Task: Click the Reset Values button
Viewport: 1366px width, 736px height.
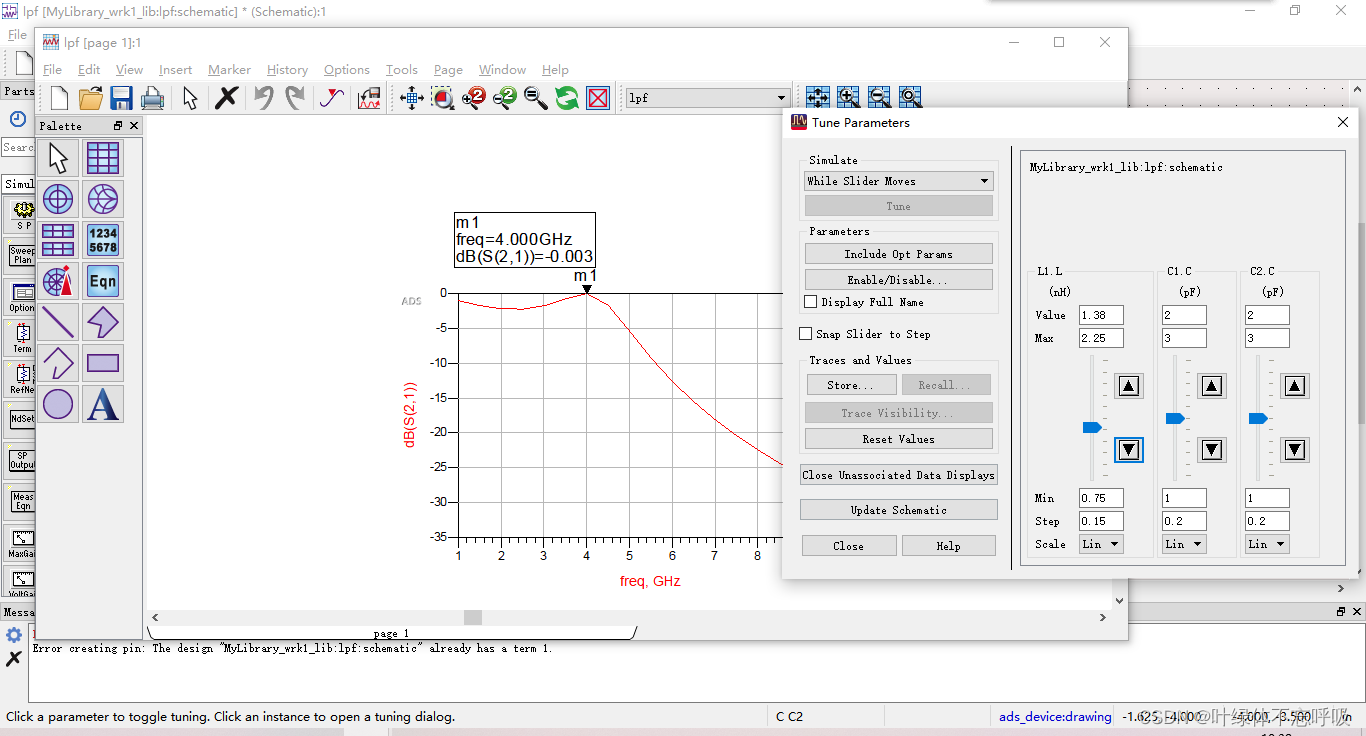Action: 898,439
